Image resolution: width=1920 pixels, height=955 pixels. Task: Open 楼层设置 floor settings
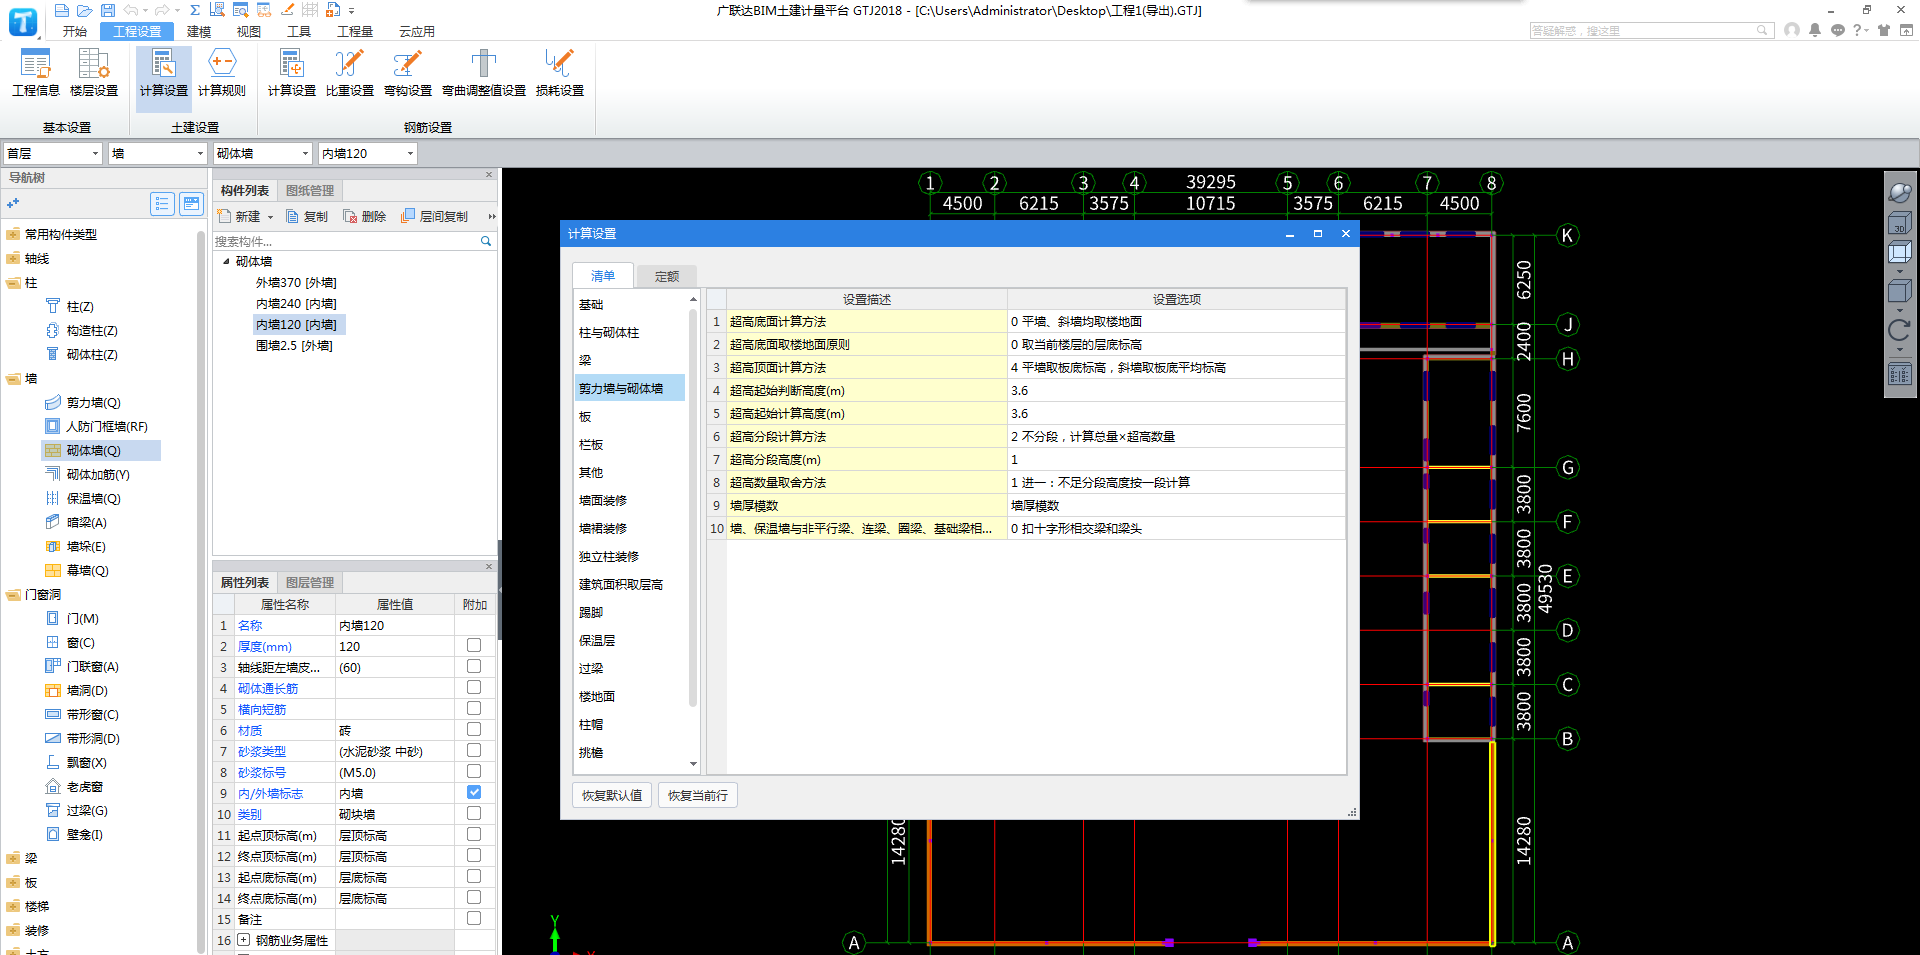coord(93,73)
